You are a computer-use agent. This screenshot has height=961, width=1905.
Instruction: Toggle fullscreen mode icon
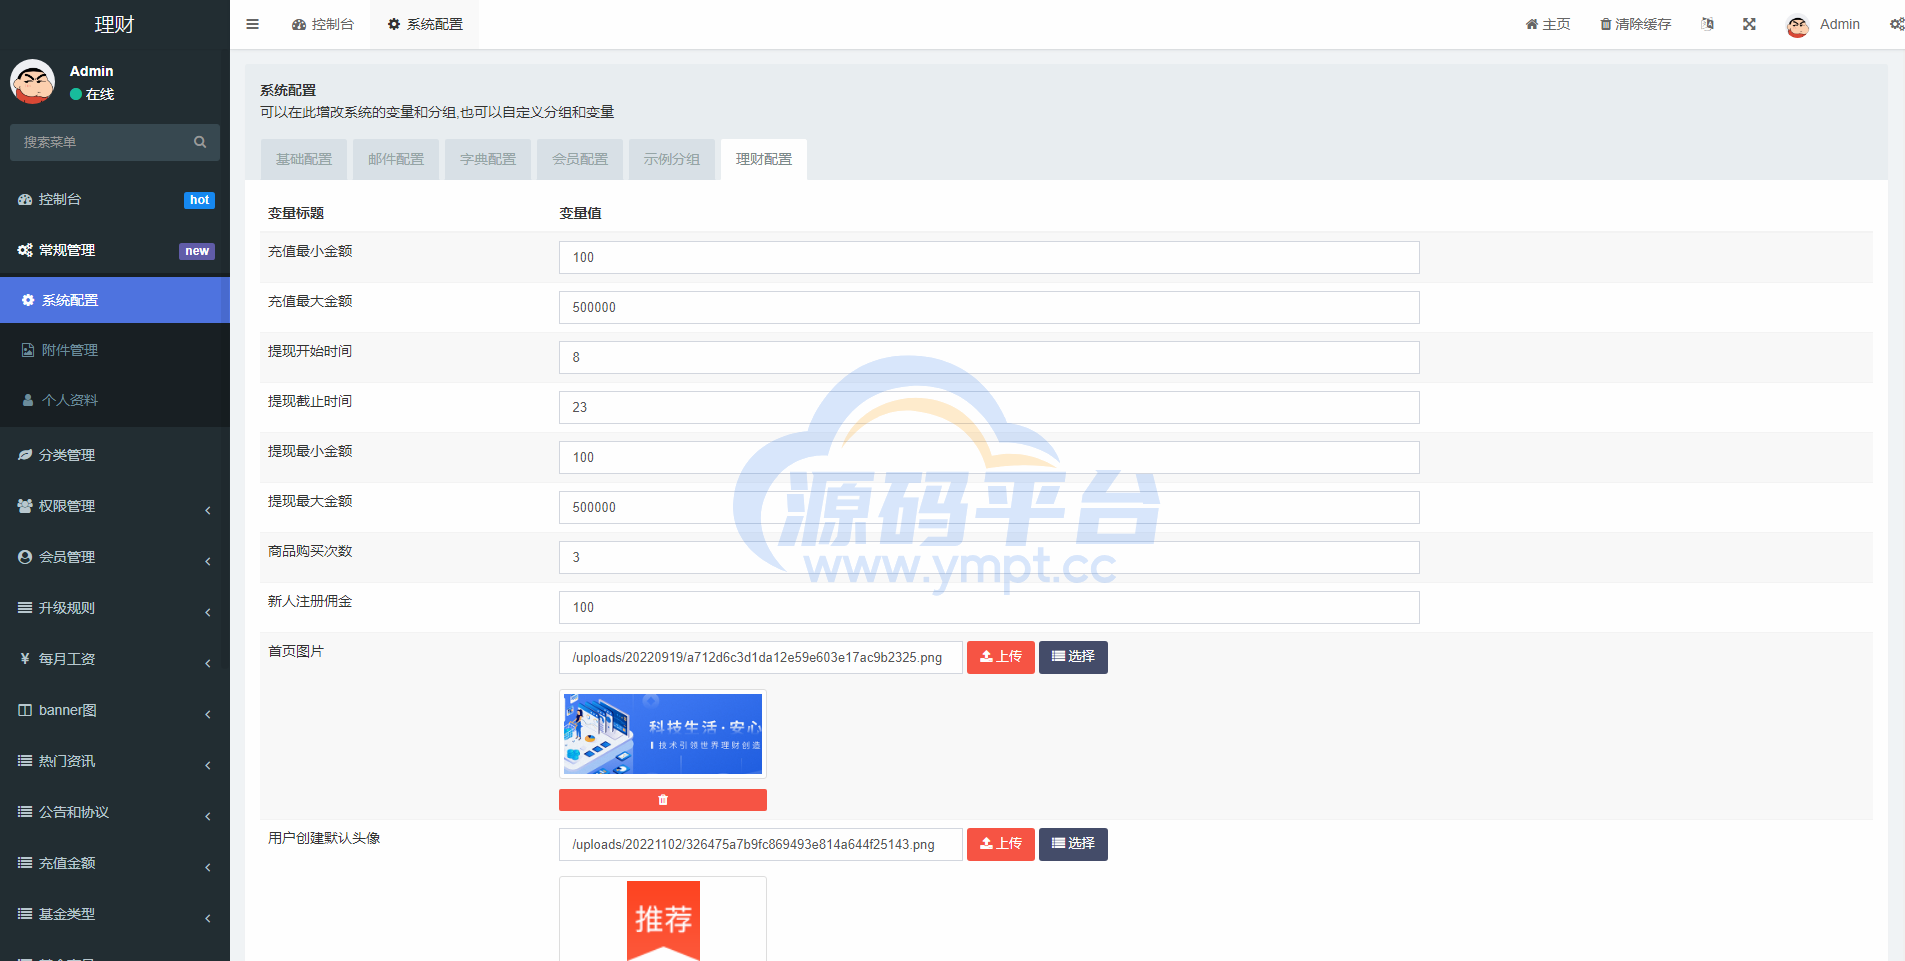click(1749, 24)
